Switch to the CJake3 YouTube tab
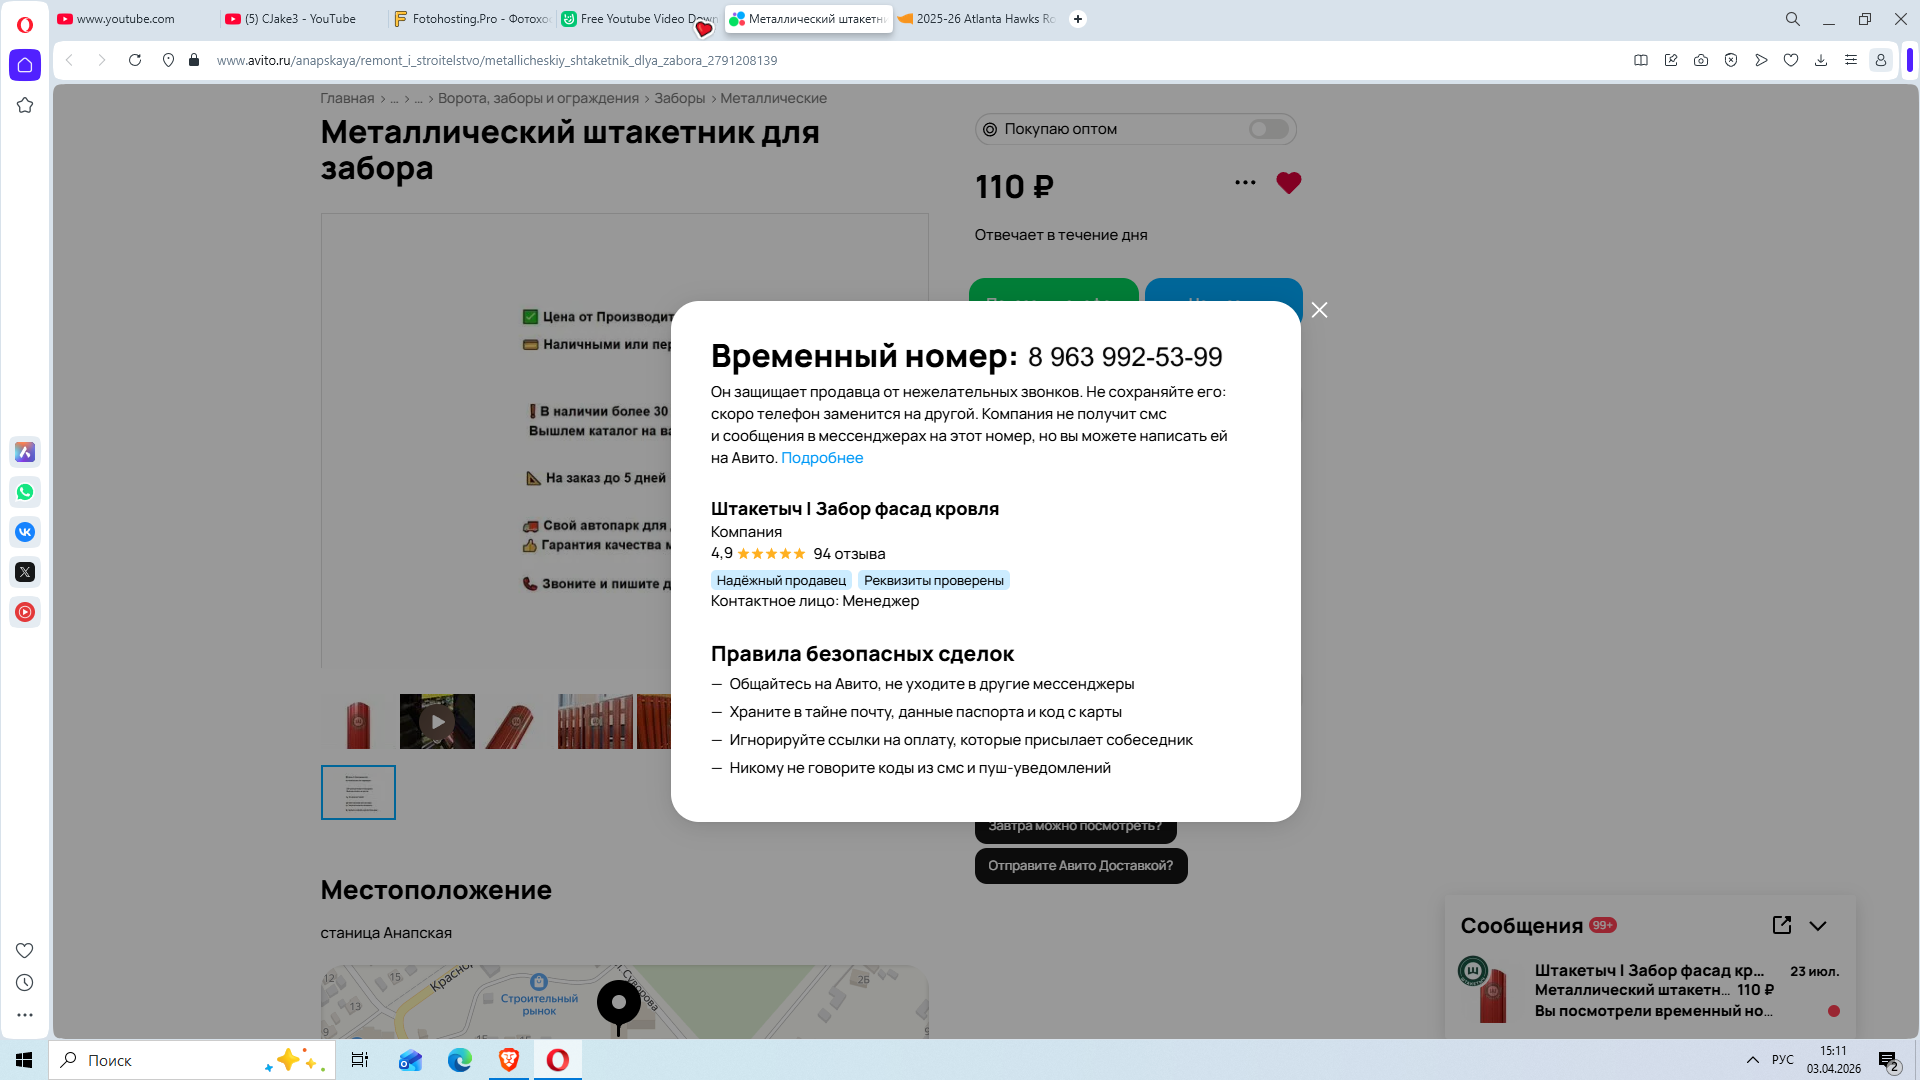The width and height of the screenshot is (1920, 1080). pos(300,19)
